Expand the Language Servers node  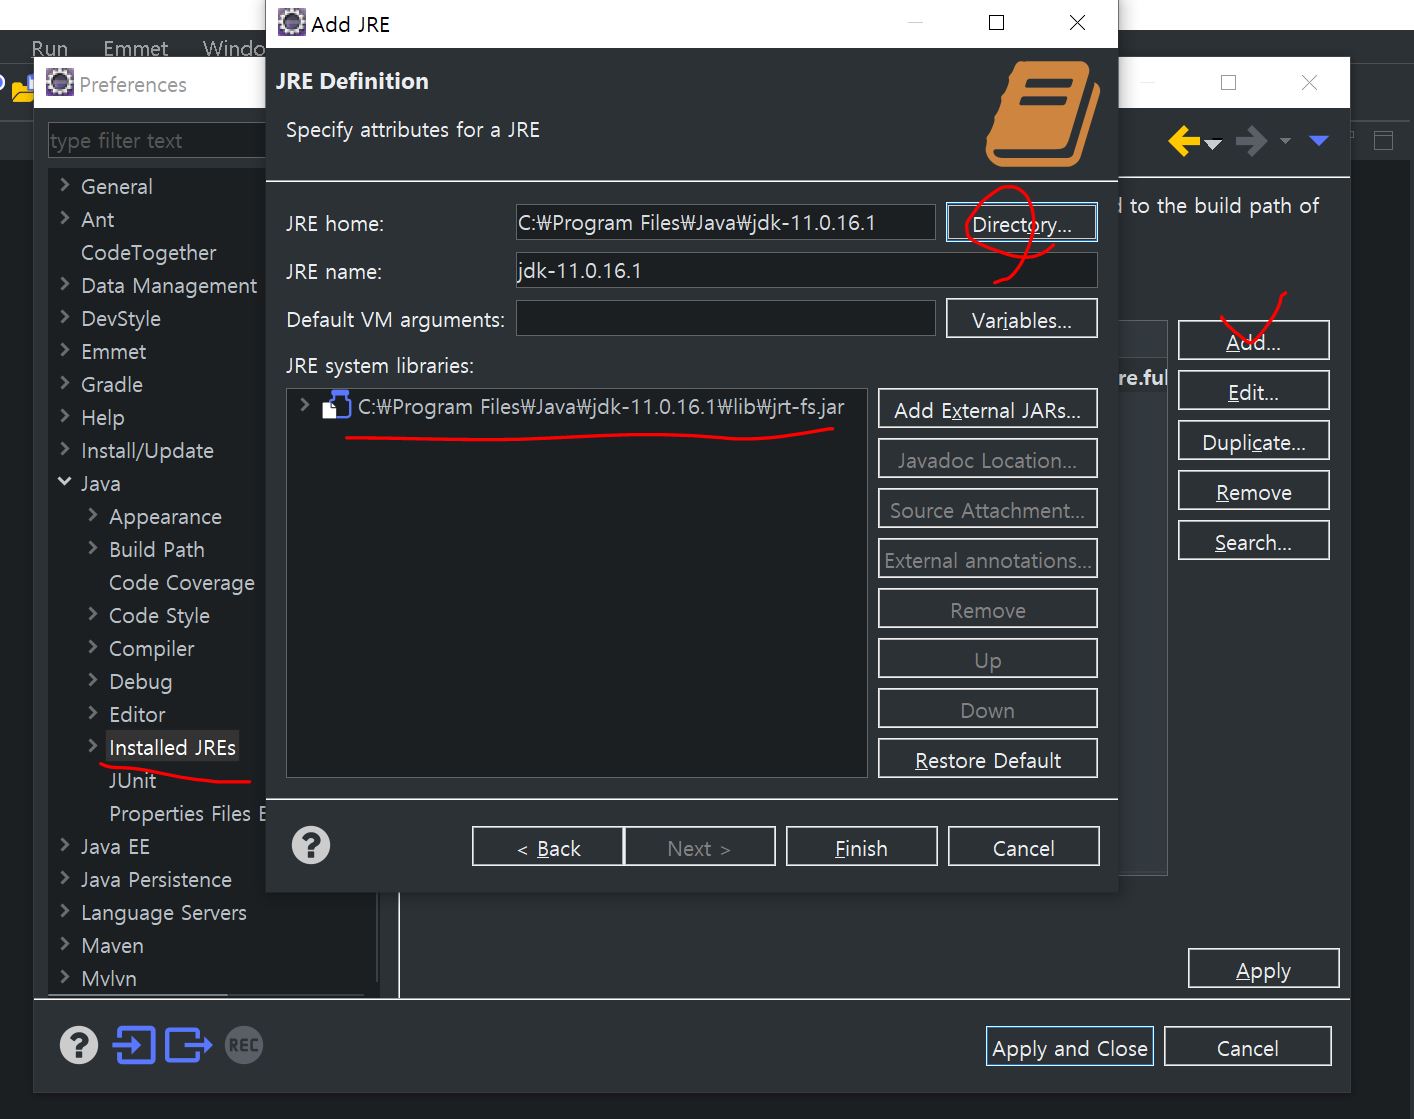pyautogui.click(x=65, y=911)
